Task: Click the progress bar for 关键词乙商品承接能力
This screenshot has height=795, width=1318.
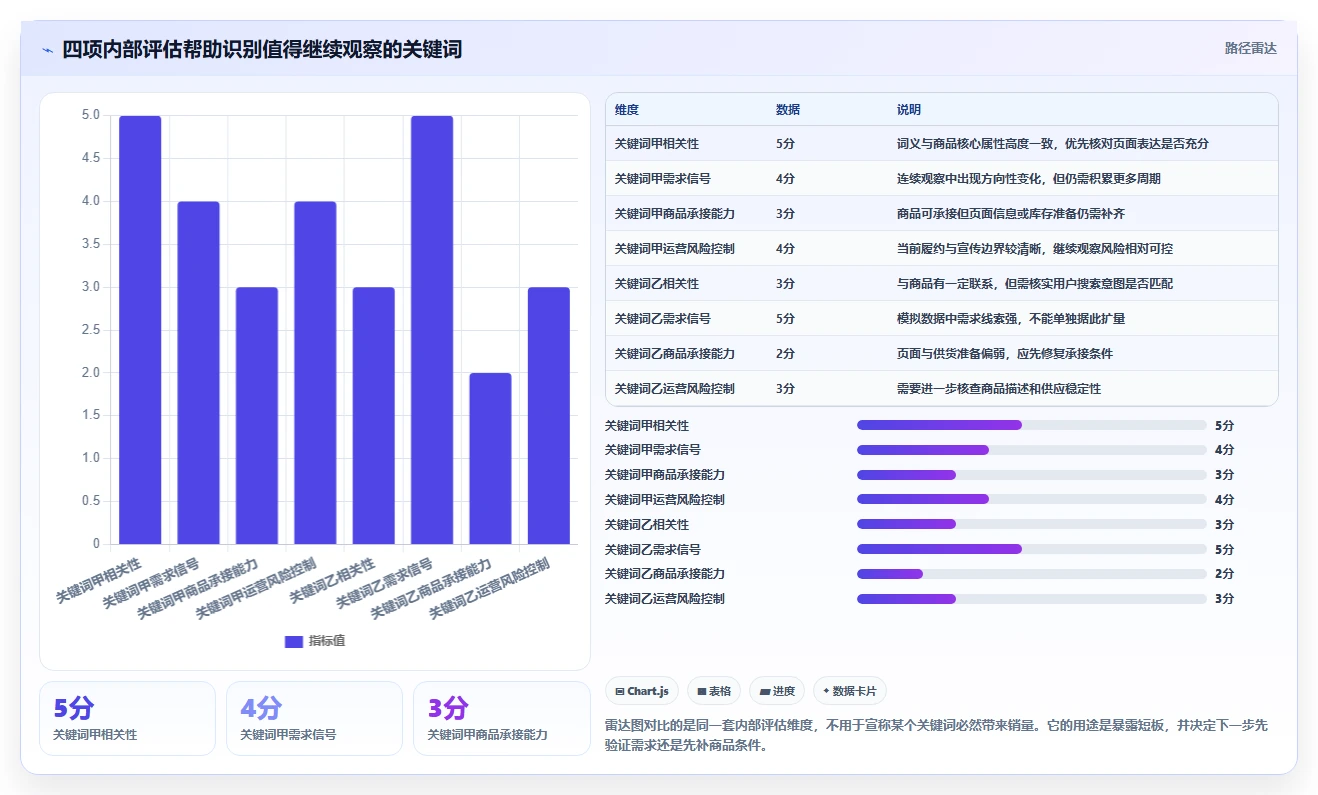Action: [1032, 574]
